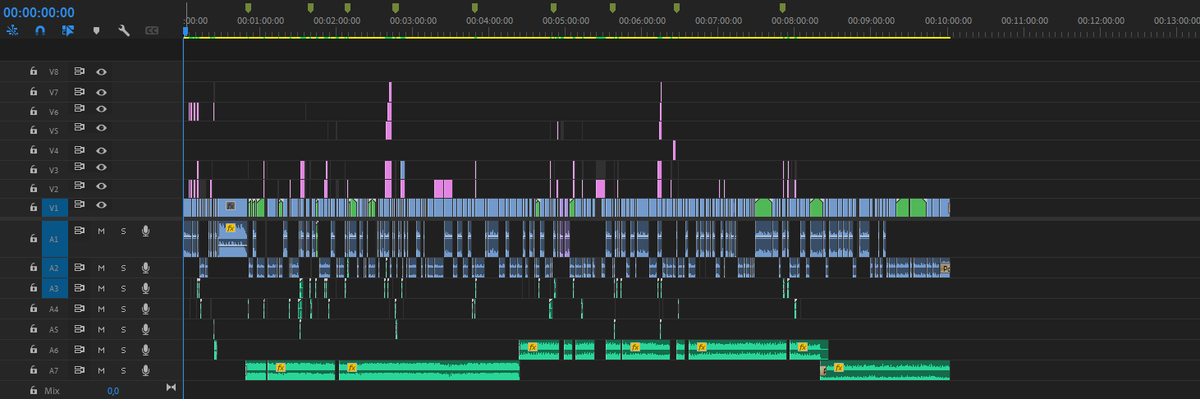Screen dimensions: 1200x399
Task: Hide video track V8 with eye icon
Action: [101, 72]
